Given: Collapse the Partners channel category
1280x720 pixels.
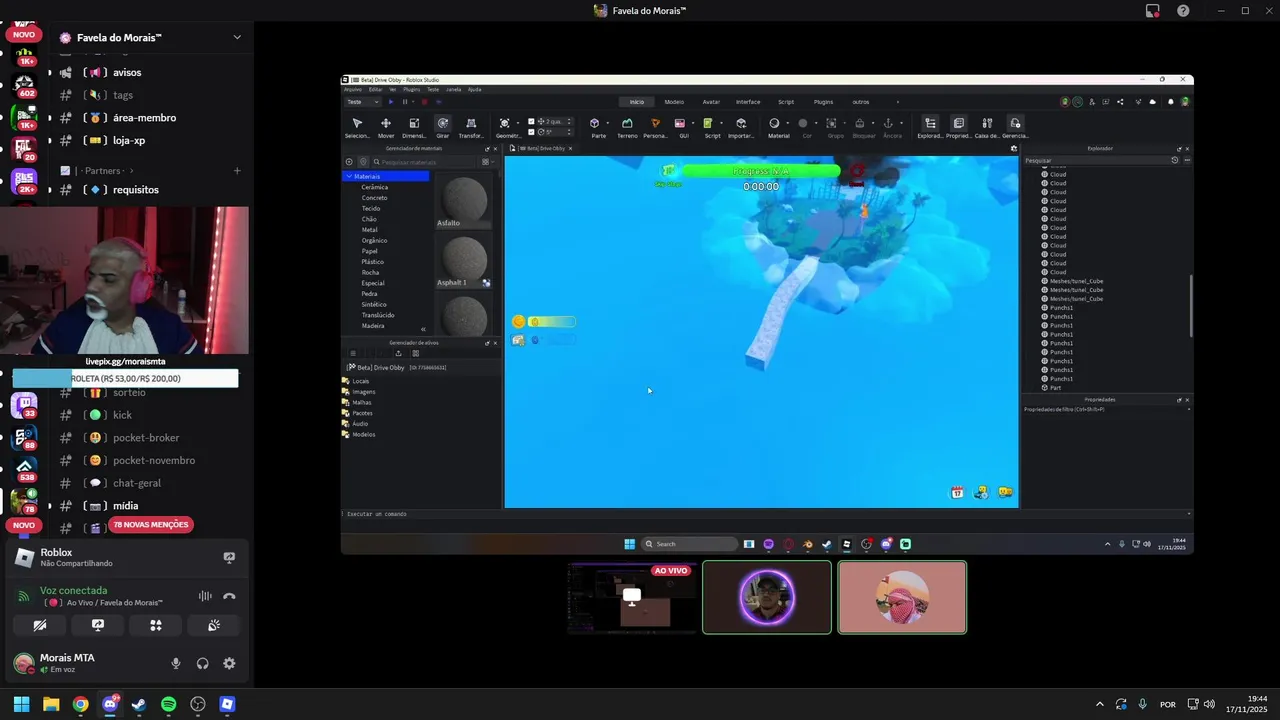Looking at the screenshot, I should (x=104, y=171).
